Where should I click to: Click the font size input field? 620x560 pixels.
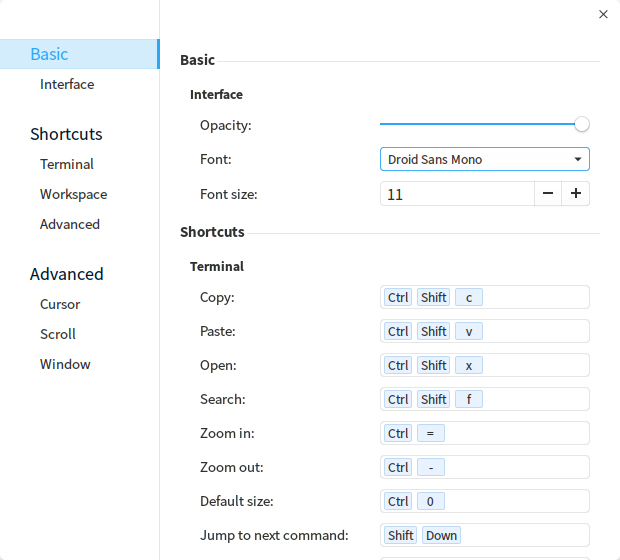(x=456, y=194)
